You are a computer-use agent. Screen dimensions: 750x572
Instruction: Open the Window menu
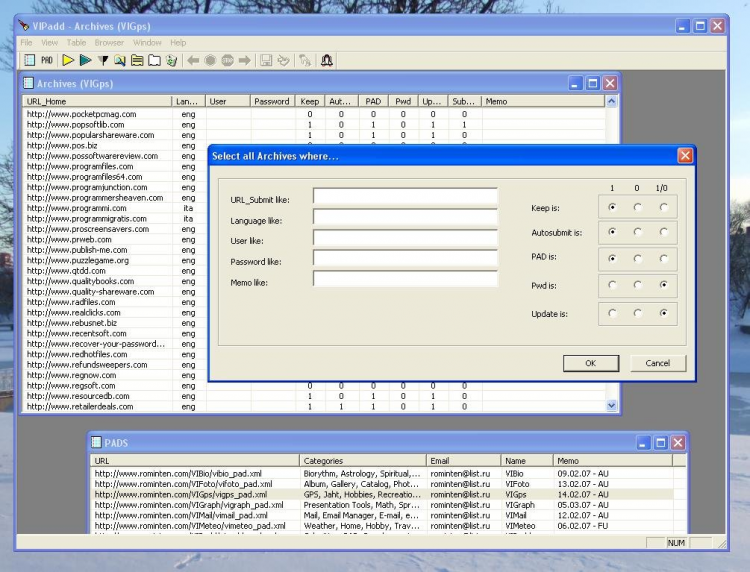(x=147, y=43)
